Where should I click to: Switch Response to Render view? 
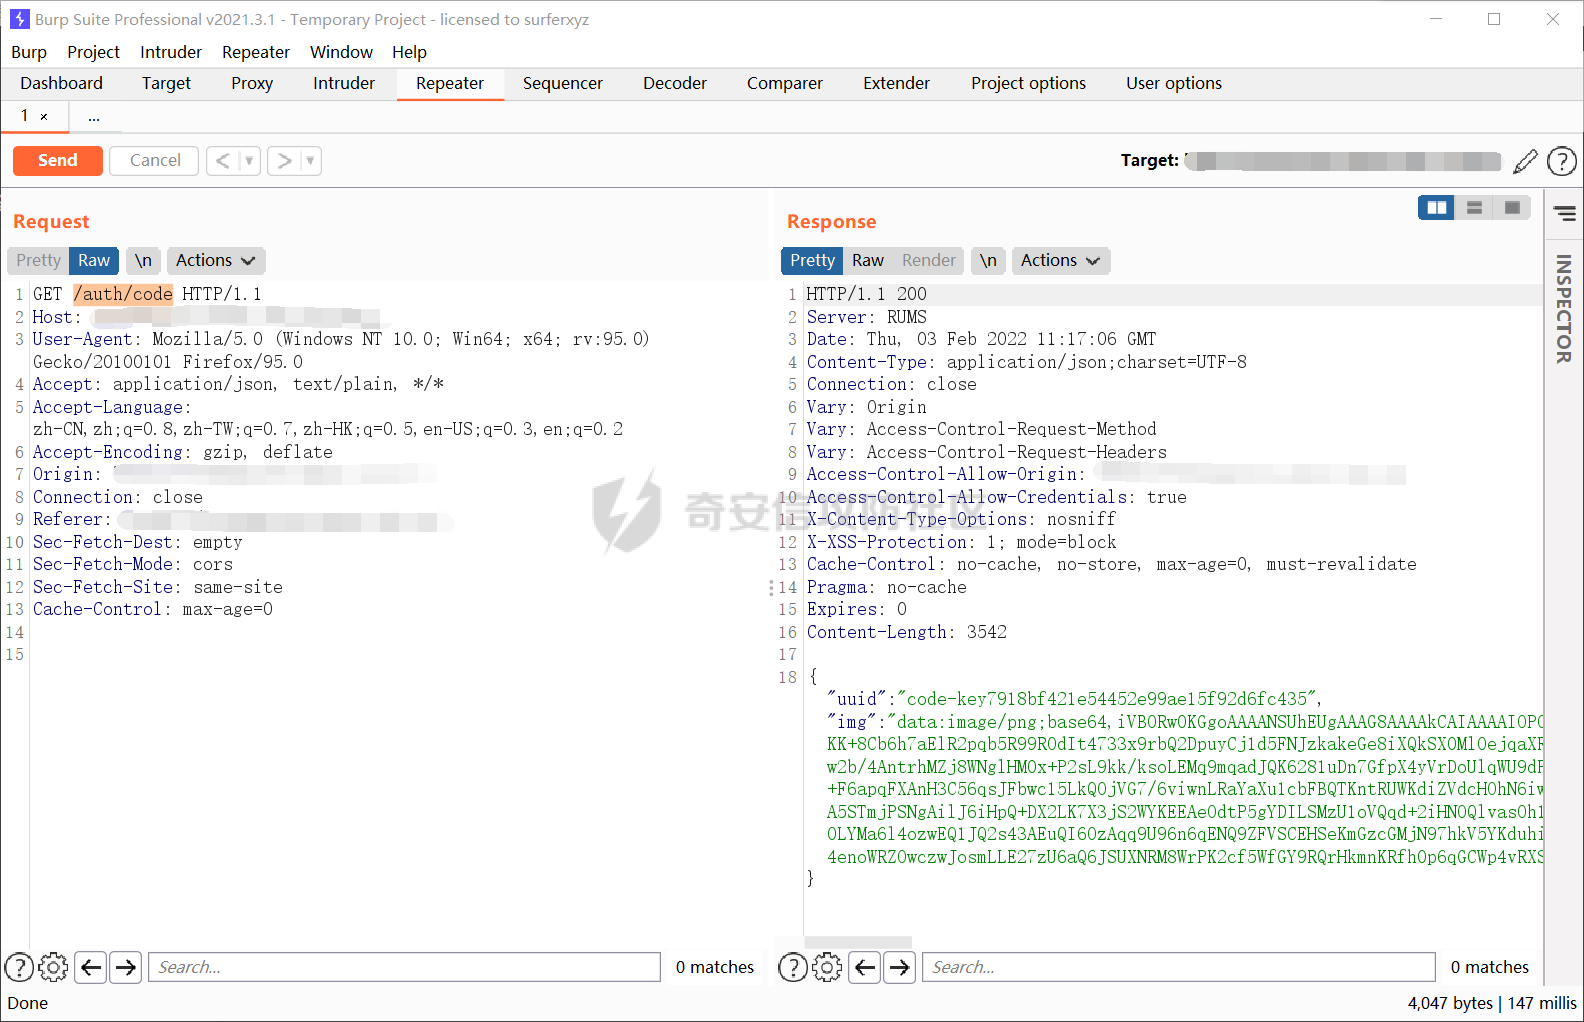point(929,261)
